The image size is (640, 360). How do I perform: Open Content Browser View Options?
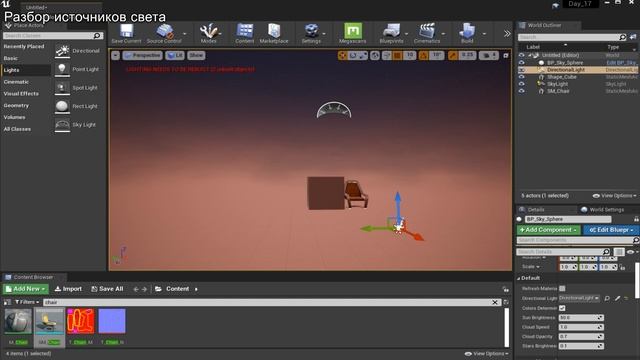487,353
